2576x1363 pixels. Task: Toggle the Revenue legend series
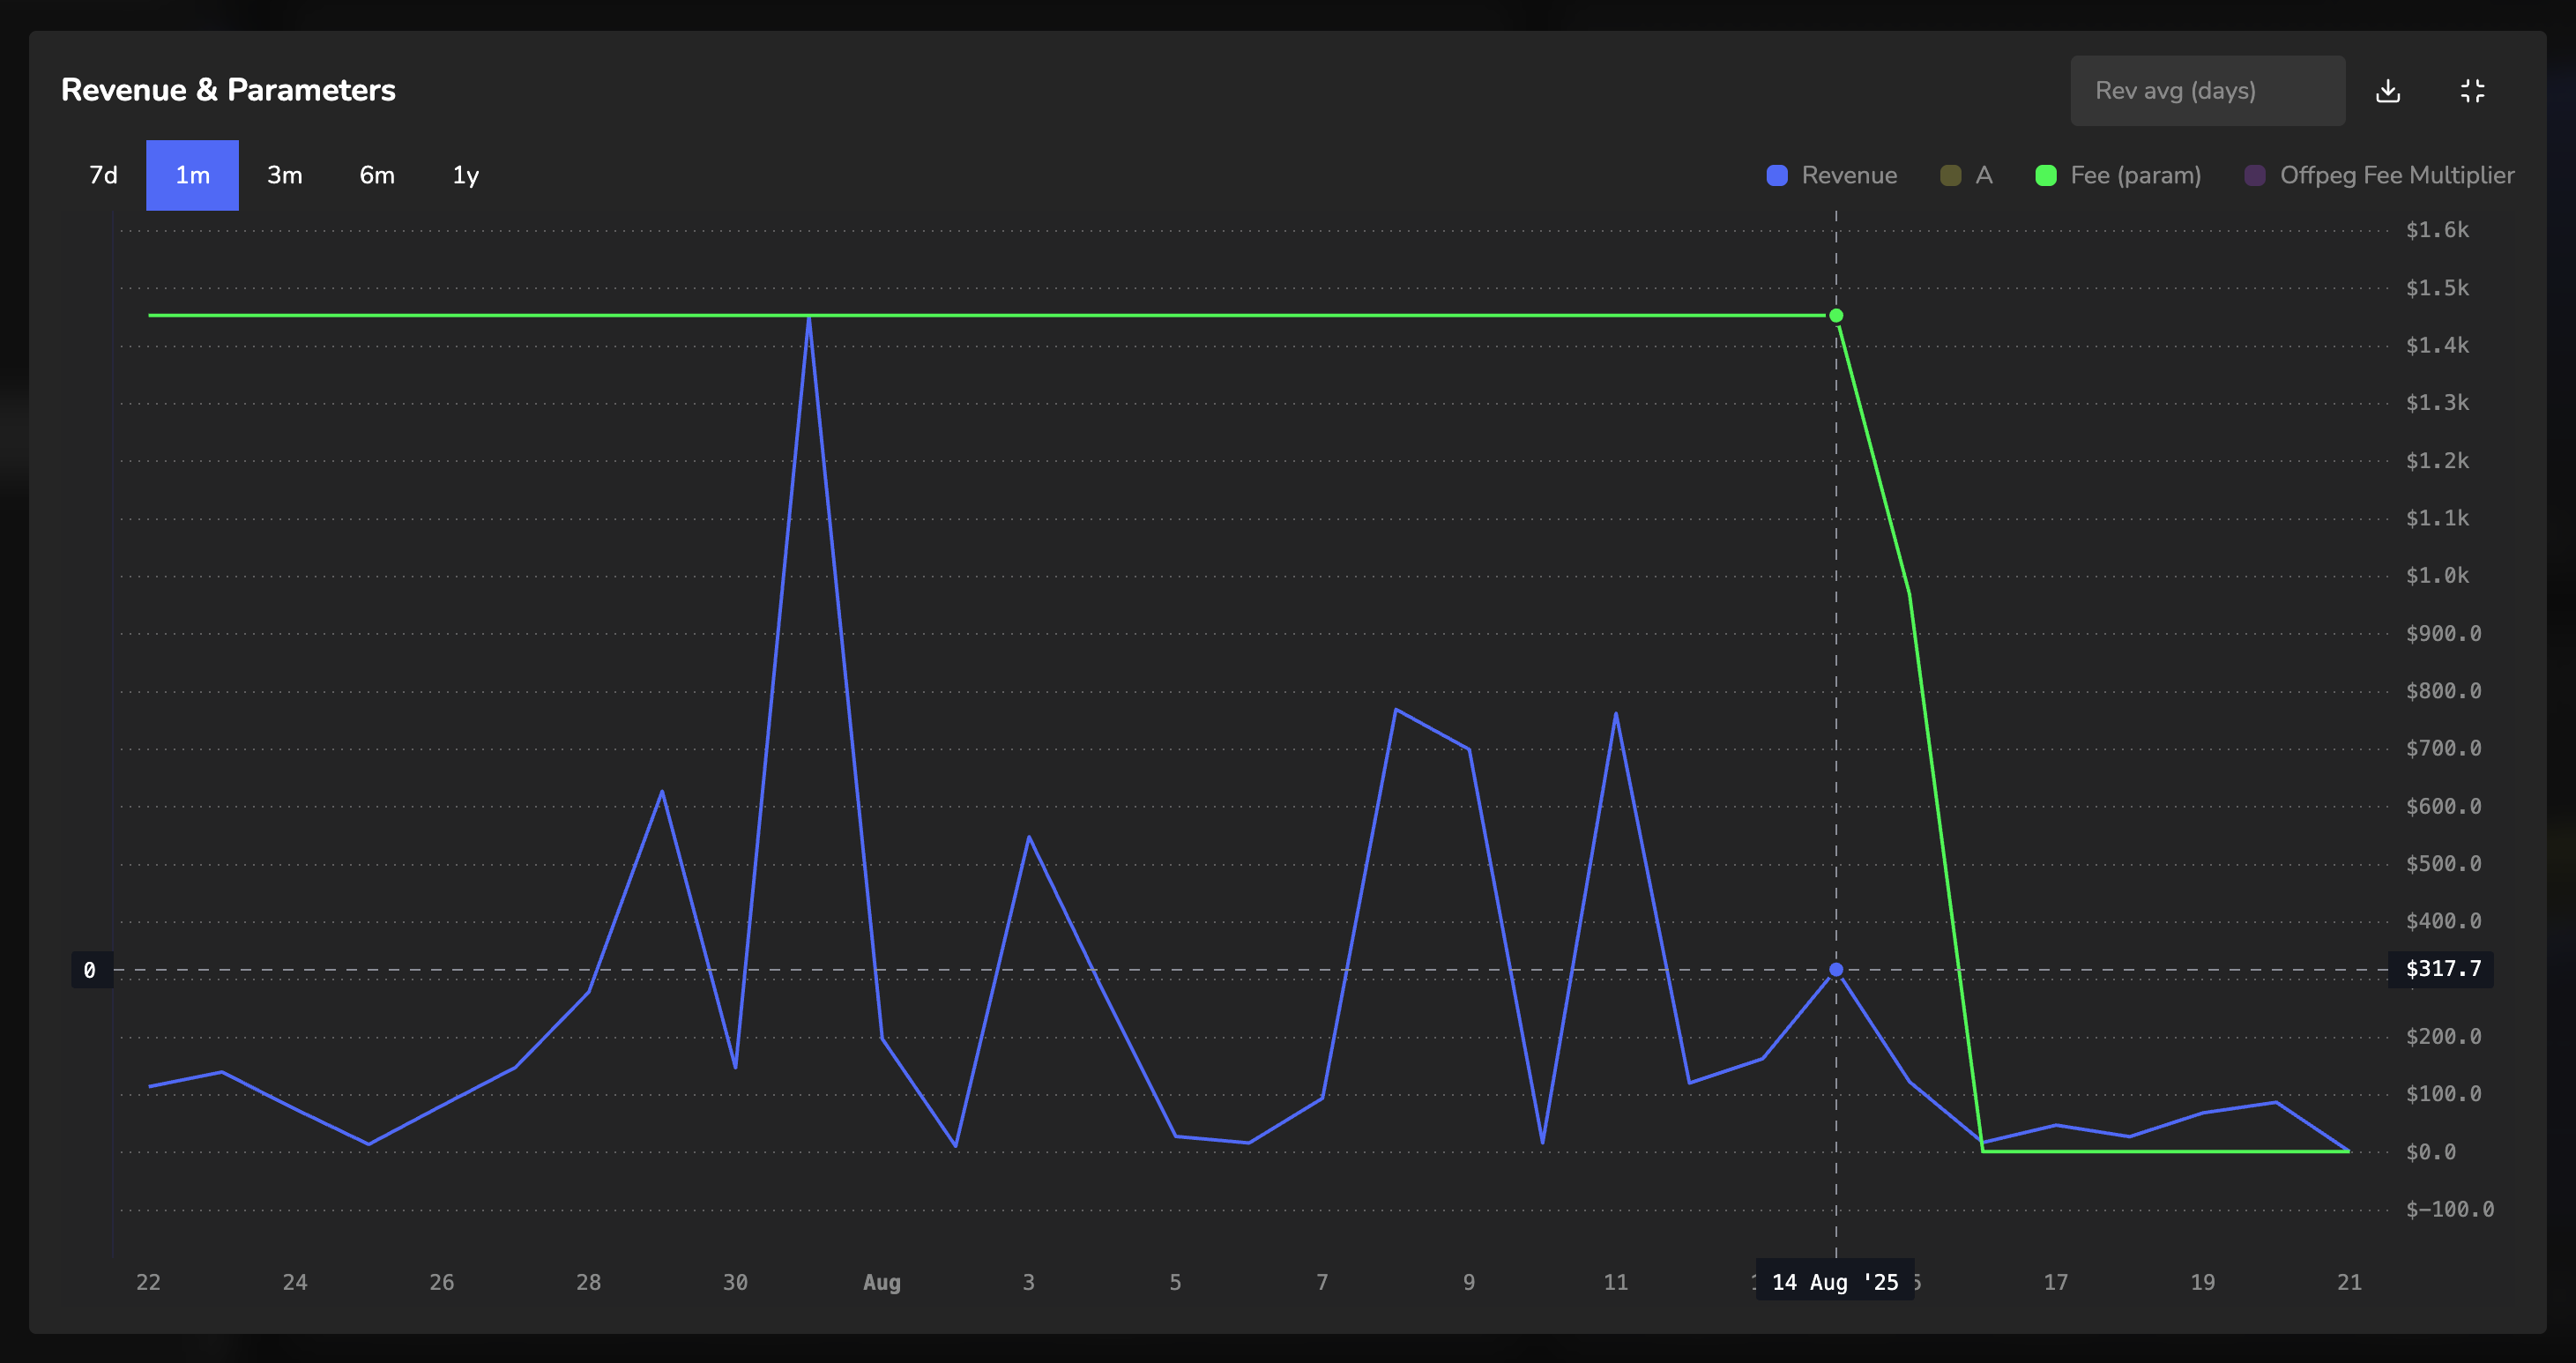tap(1848, 176)
